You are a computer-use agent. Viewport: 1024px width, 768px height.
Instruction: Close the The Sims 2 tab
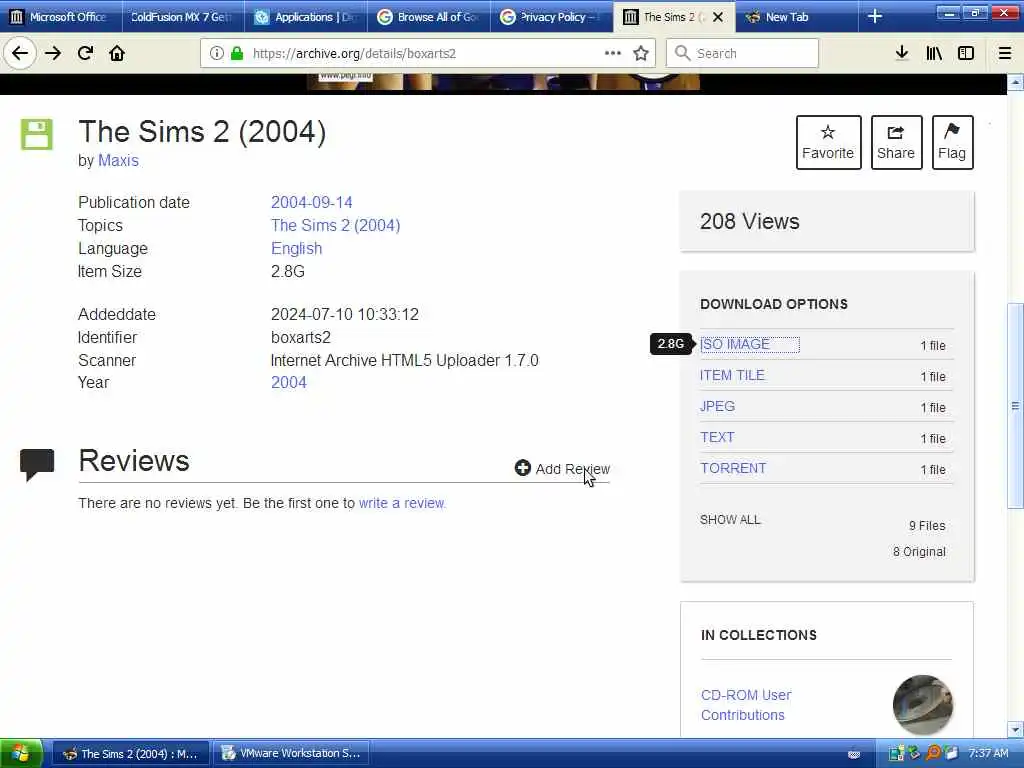pyautogui.click(x=718, y=17)
